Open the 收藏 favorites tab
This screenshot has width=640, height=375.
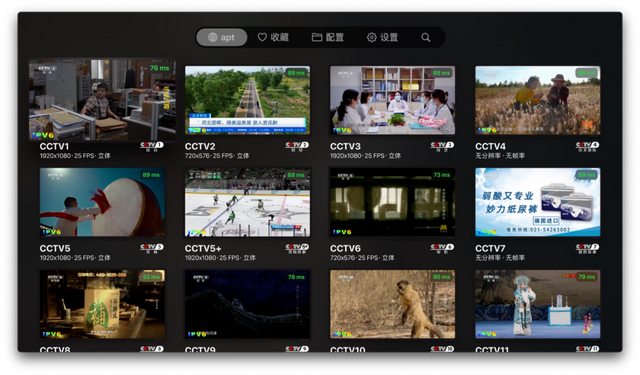(273, 38)
